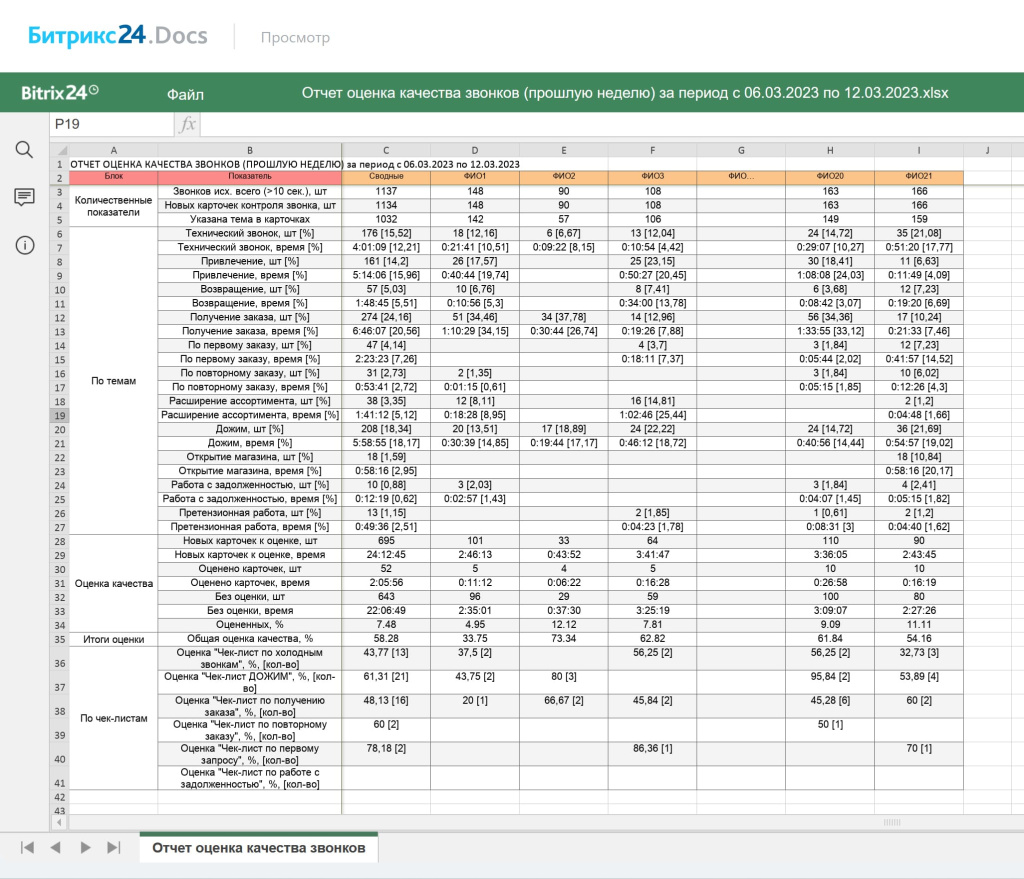Select all cells with the corner button
Screen dimensions: 1024x879
[x=59, y=149]
